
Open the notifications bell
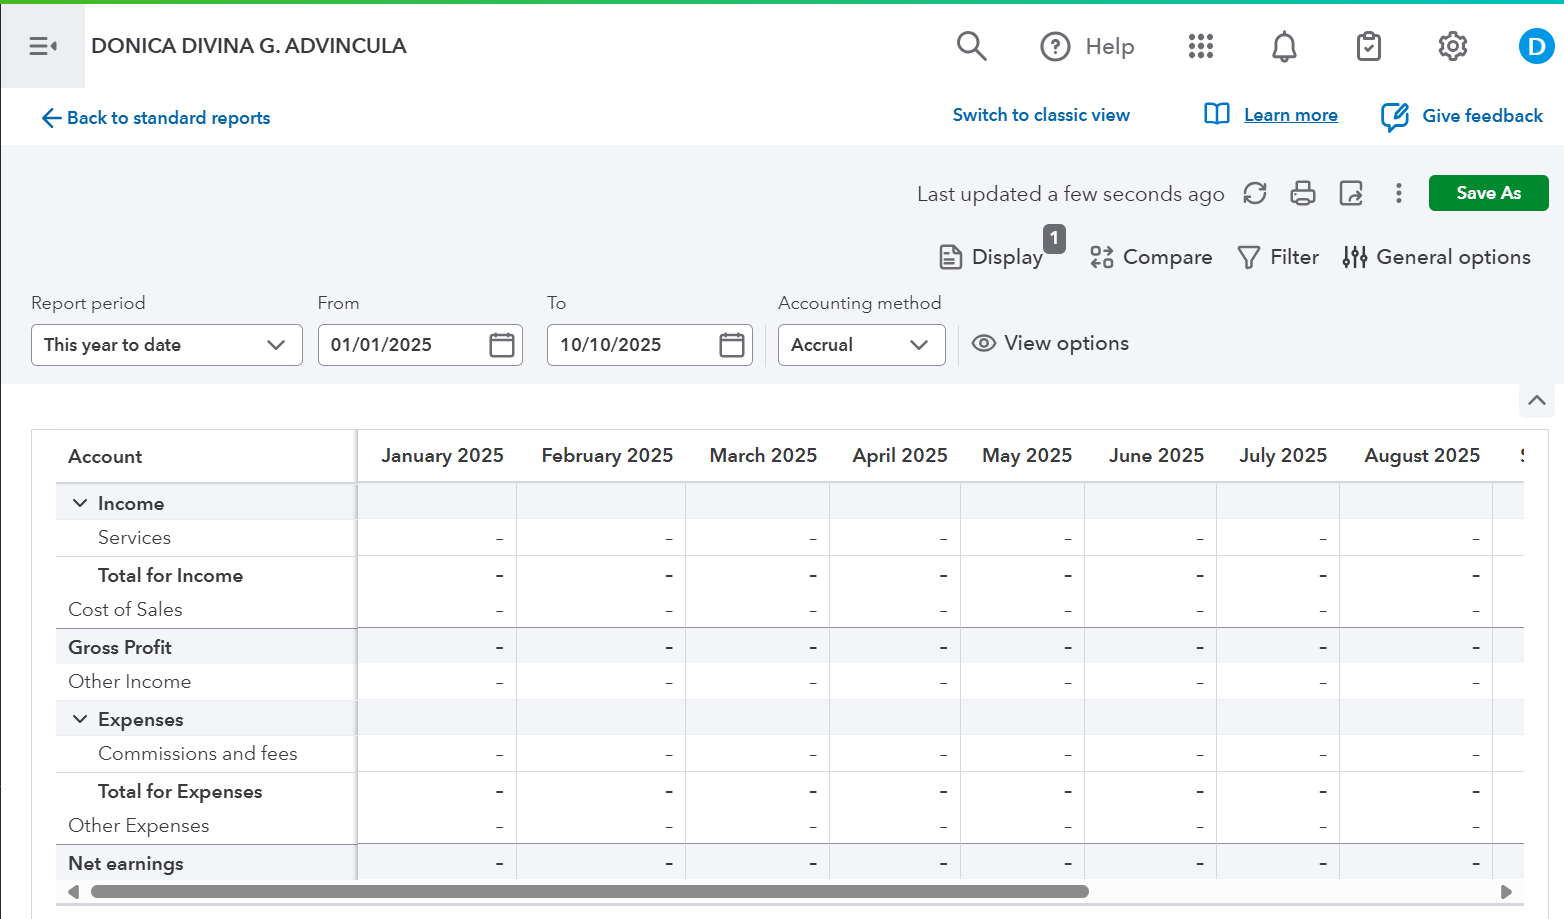[1284, 46]
